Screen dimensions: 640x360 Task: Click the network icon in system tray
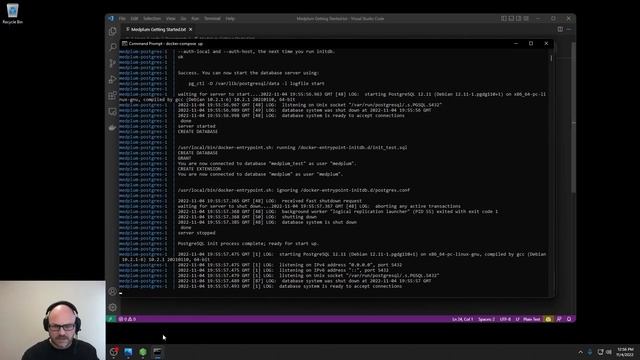click(x=600, y=352)
